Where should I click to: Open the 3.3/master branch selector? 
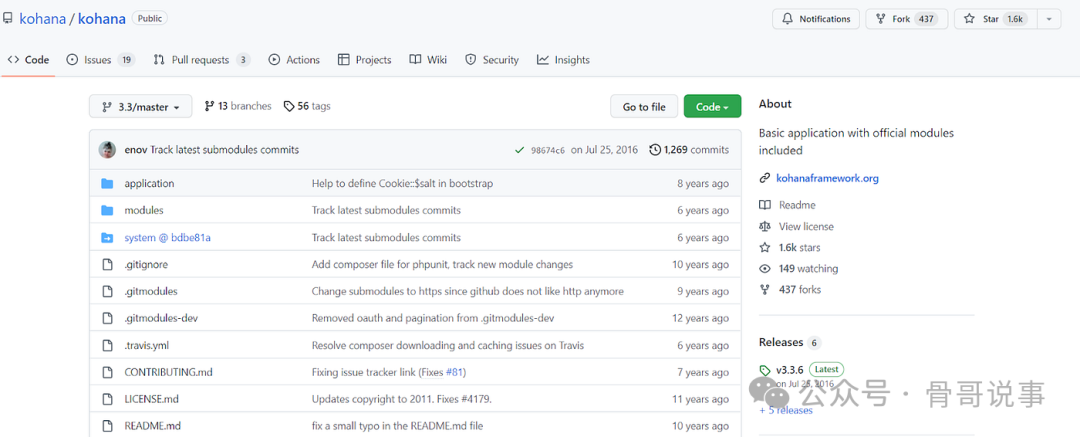point(141,107)
